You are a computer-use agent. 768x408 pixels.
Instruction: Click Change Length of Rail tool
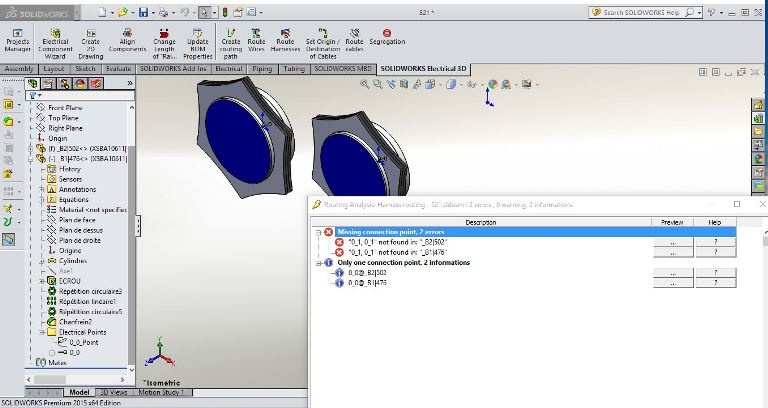164,44
